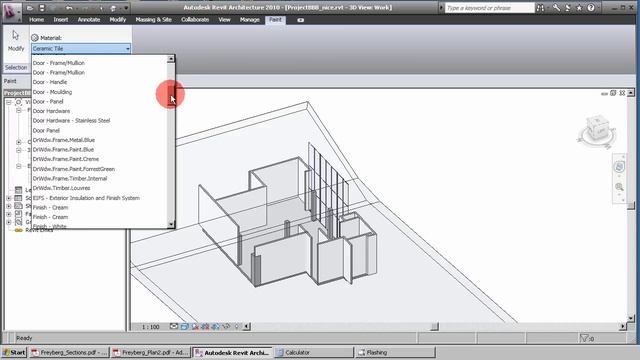Click the temporary hide/isolate glasses icon

(x=226, y=327)
